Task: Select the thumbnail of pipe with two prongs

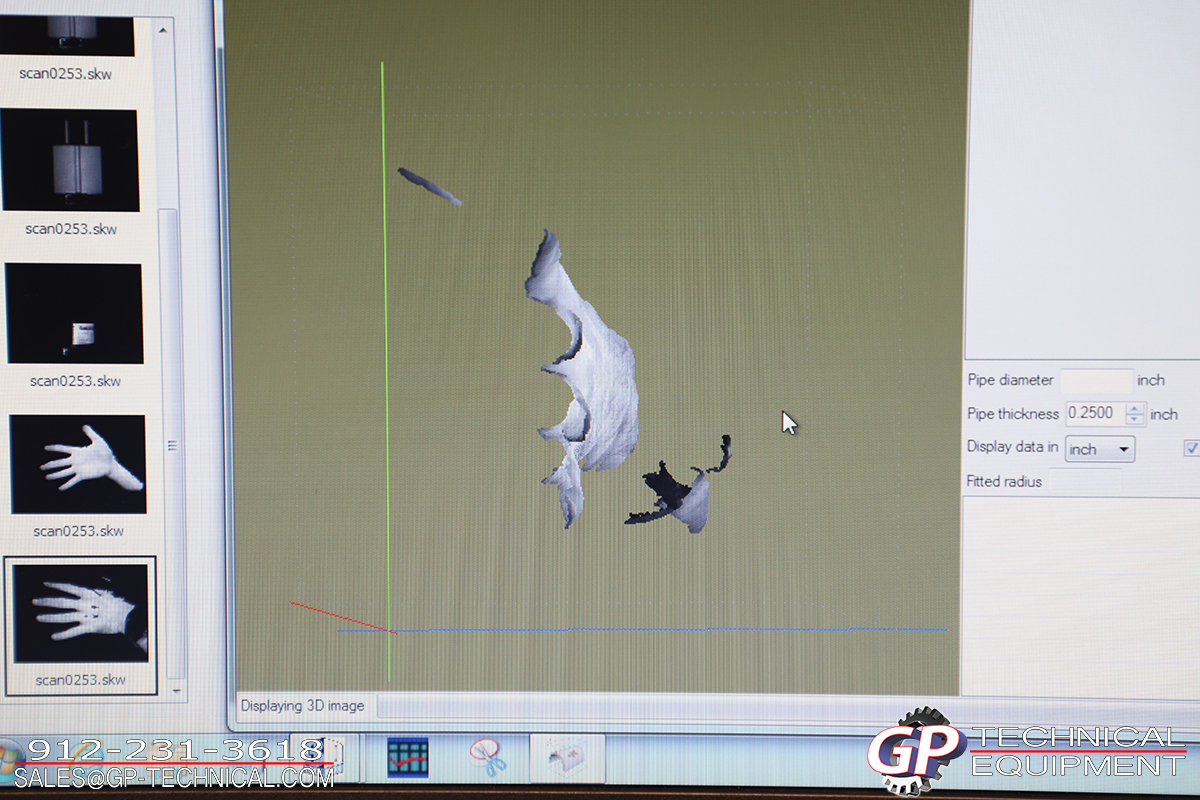Action: (70, 160)
